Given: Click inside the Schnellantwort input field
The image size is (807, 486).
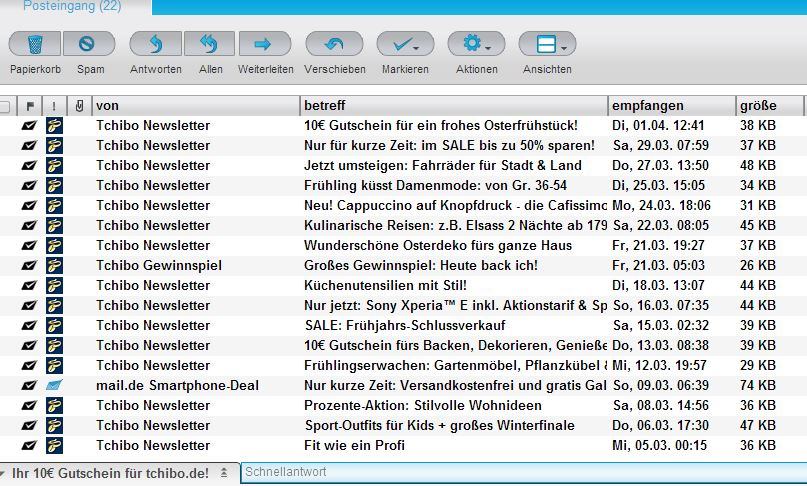Looking at the screenshot, I should 524,473.
